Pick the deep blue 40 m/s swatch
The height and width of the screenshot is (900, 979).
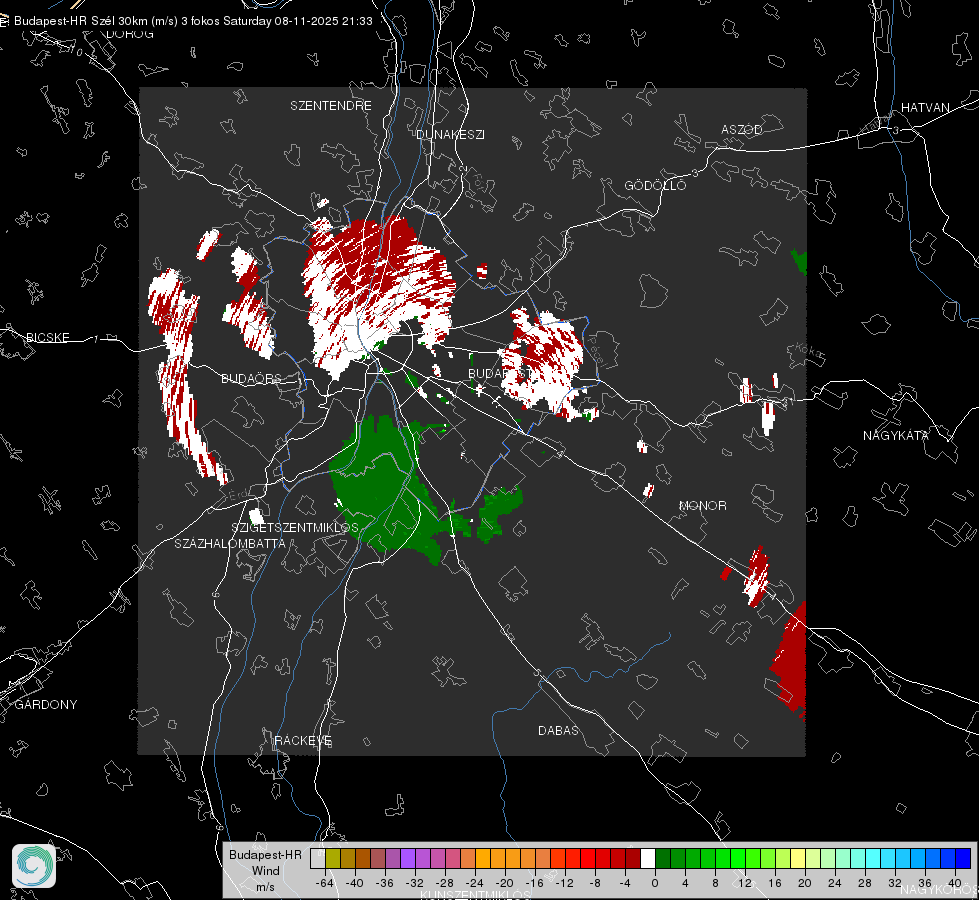point(963,859)
